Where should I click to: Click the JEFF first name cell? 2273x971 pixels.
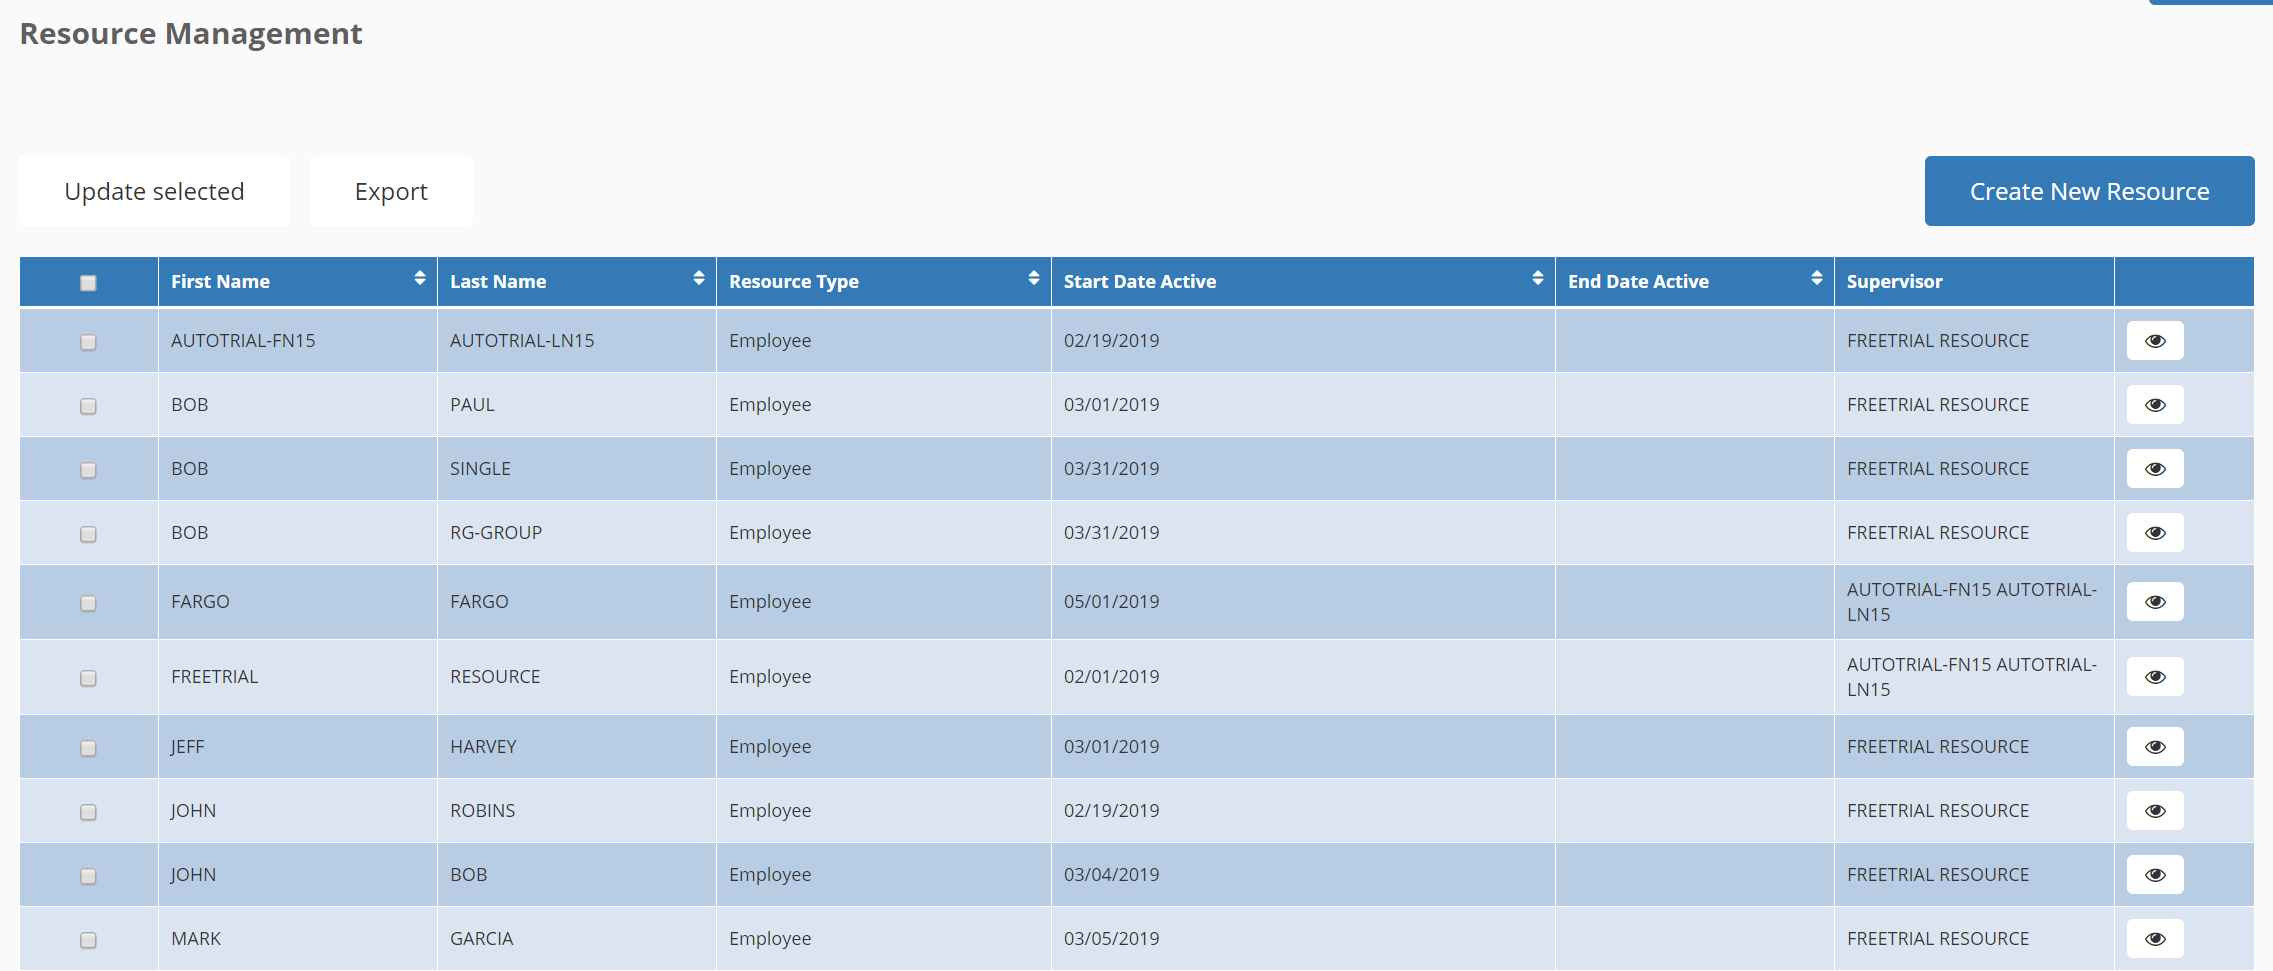(298, 747)
